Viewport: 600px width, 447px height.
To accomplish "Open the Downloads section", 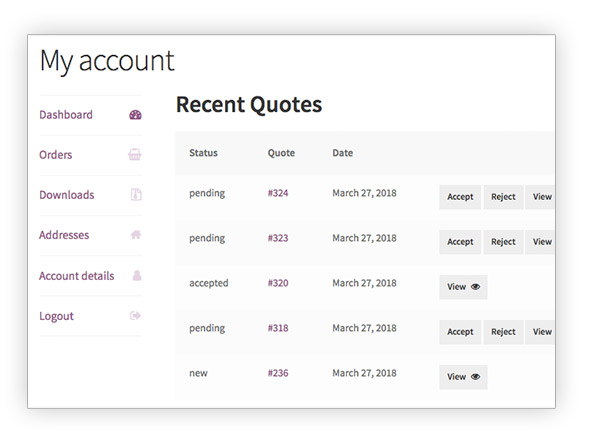I will 67,195.
